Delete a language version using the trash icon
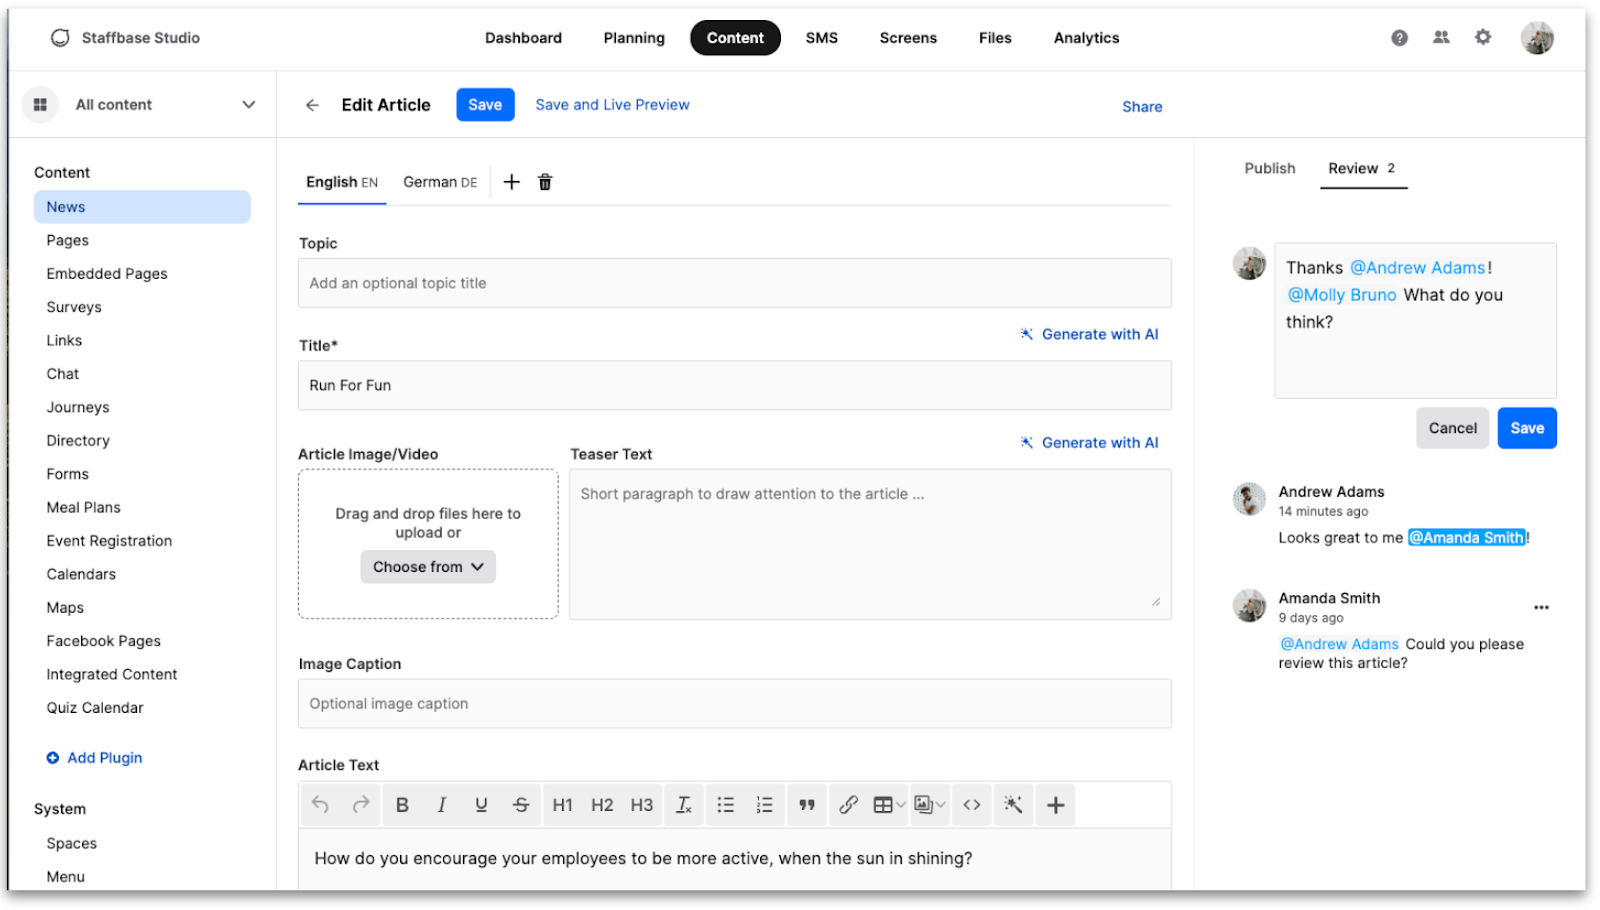The height and width of the screenshot is (910, 1600). (545, 181)
